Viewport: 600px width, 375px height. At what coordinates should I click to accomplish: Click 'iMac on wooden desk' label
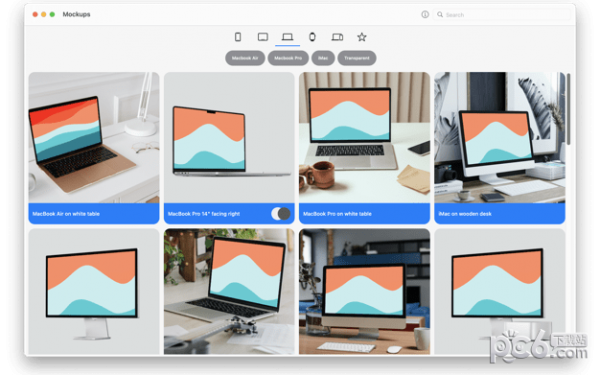coord(465,214)
